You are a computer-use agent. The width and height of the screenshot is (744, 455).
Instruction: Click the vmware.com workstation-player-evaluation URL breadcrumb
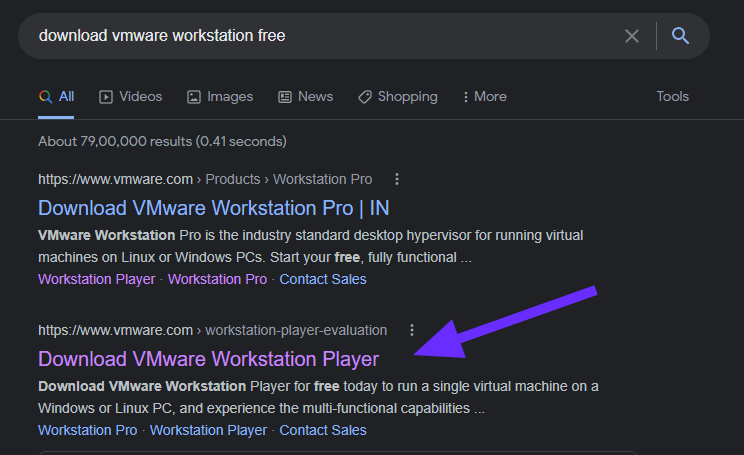click(x=213, y=330)
